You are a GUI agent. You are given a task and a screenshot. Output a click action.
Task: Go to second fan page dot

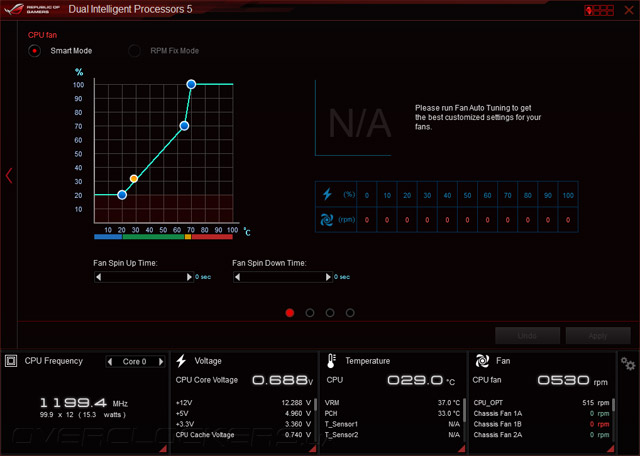tap(310, 313)
